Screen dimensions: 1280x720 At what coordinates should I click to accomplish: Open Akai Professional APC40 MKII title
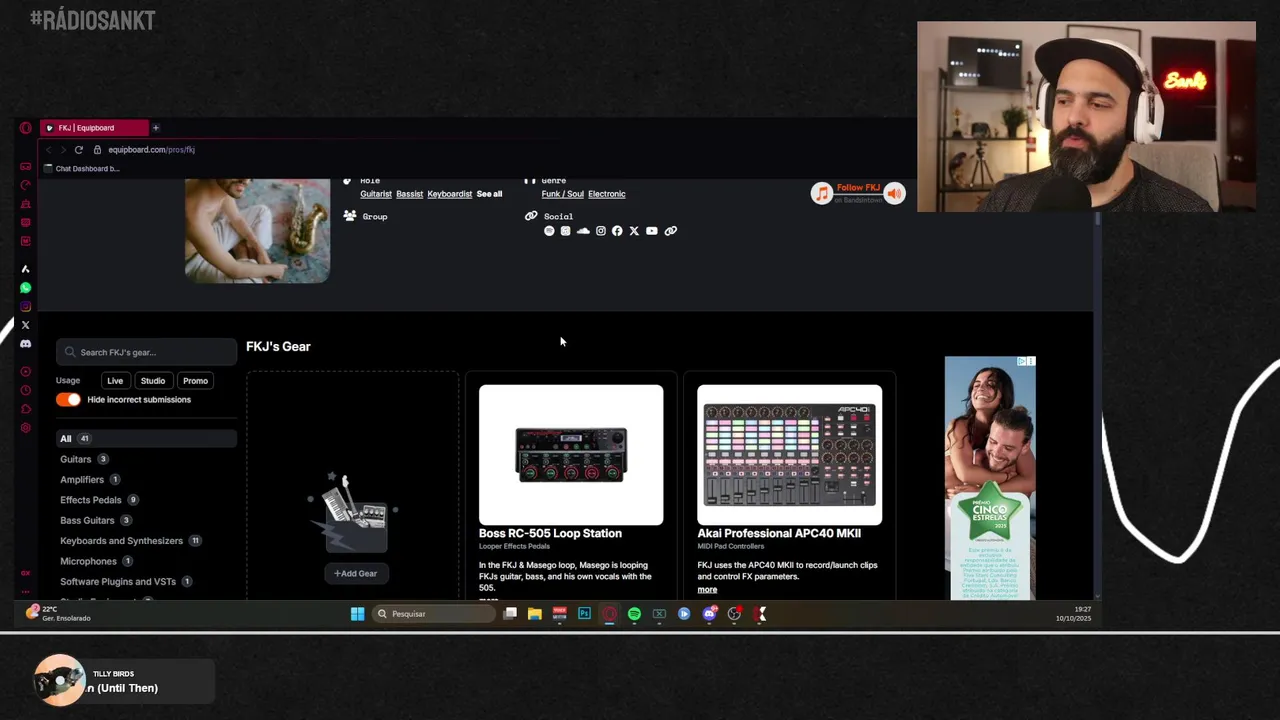click(779, 534)
